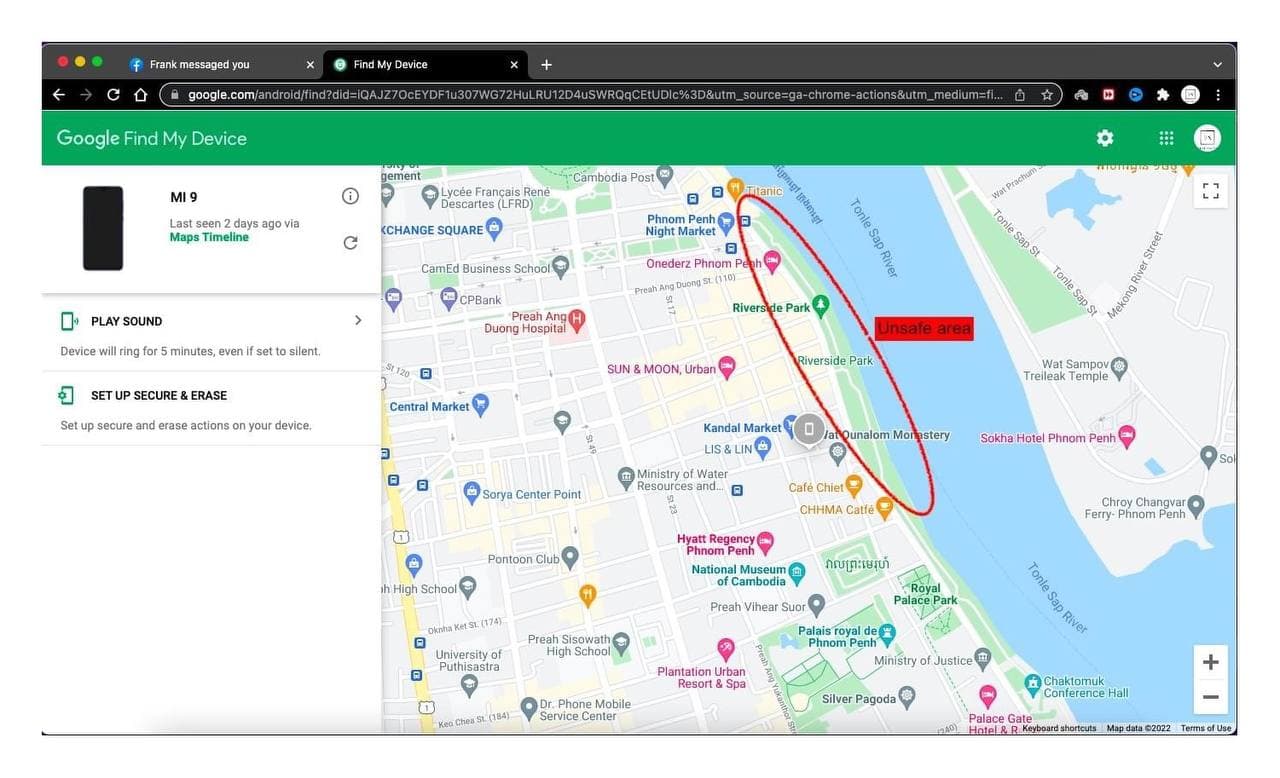
Task: Click the Kandal Market label
Action: 742,428
